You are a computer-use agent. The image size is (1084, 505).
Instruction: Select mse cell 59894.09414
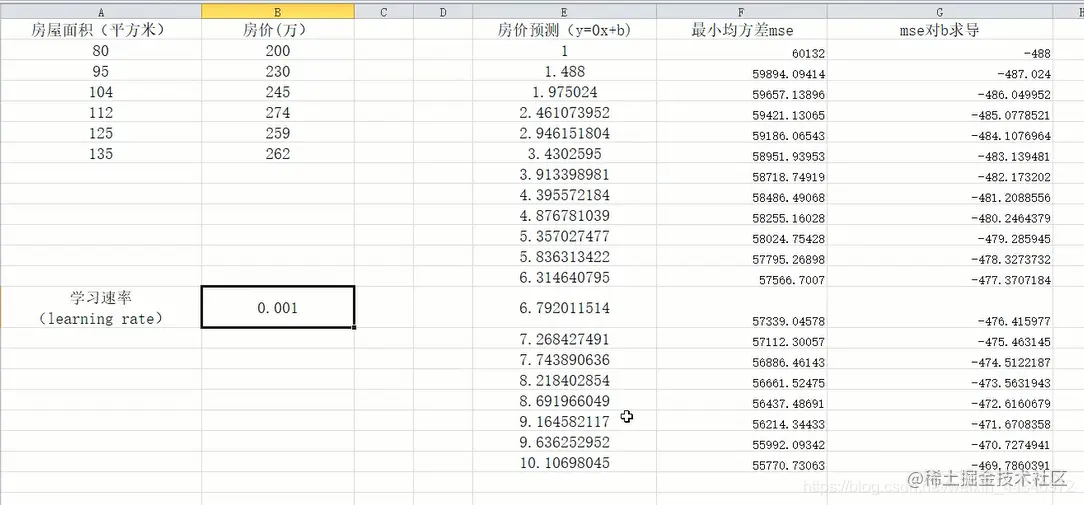pos(742,71)
